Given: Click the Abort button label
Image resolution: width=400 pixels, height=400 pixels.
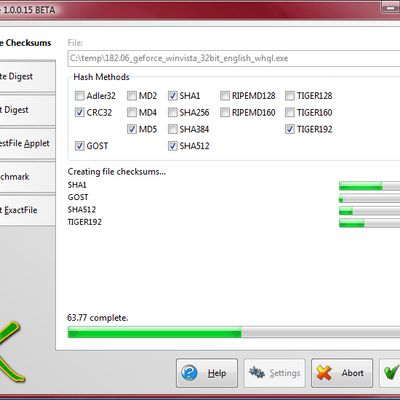Looking at the screenshot, I should (352, 373).
